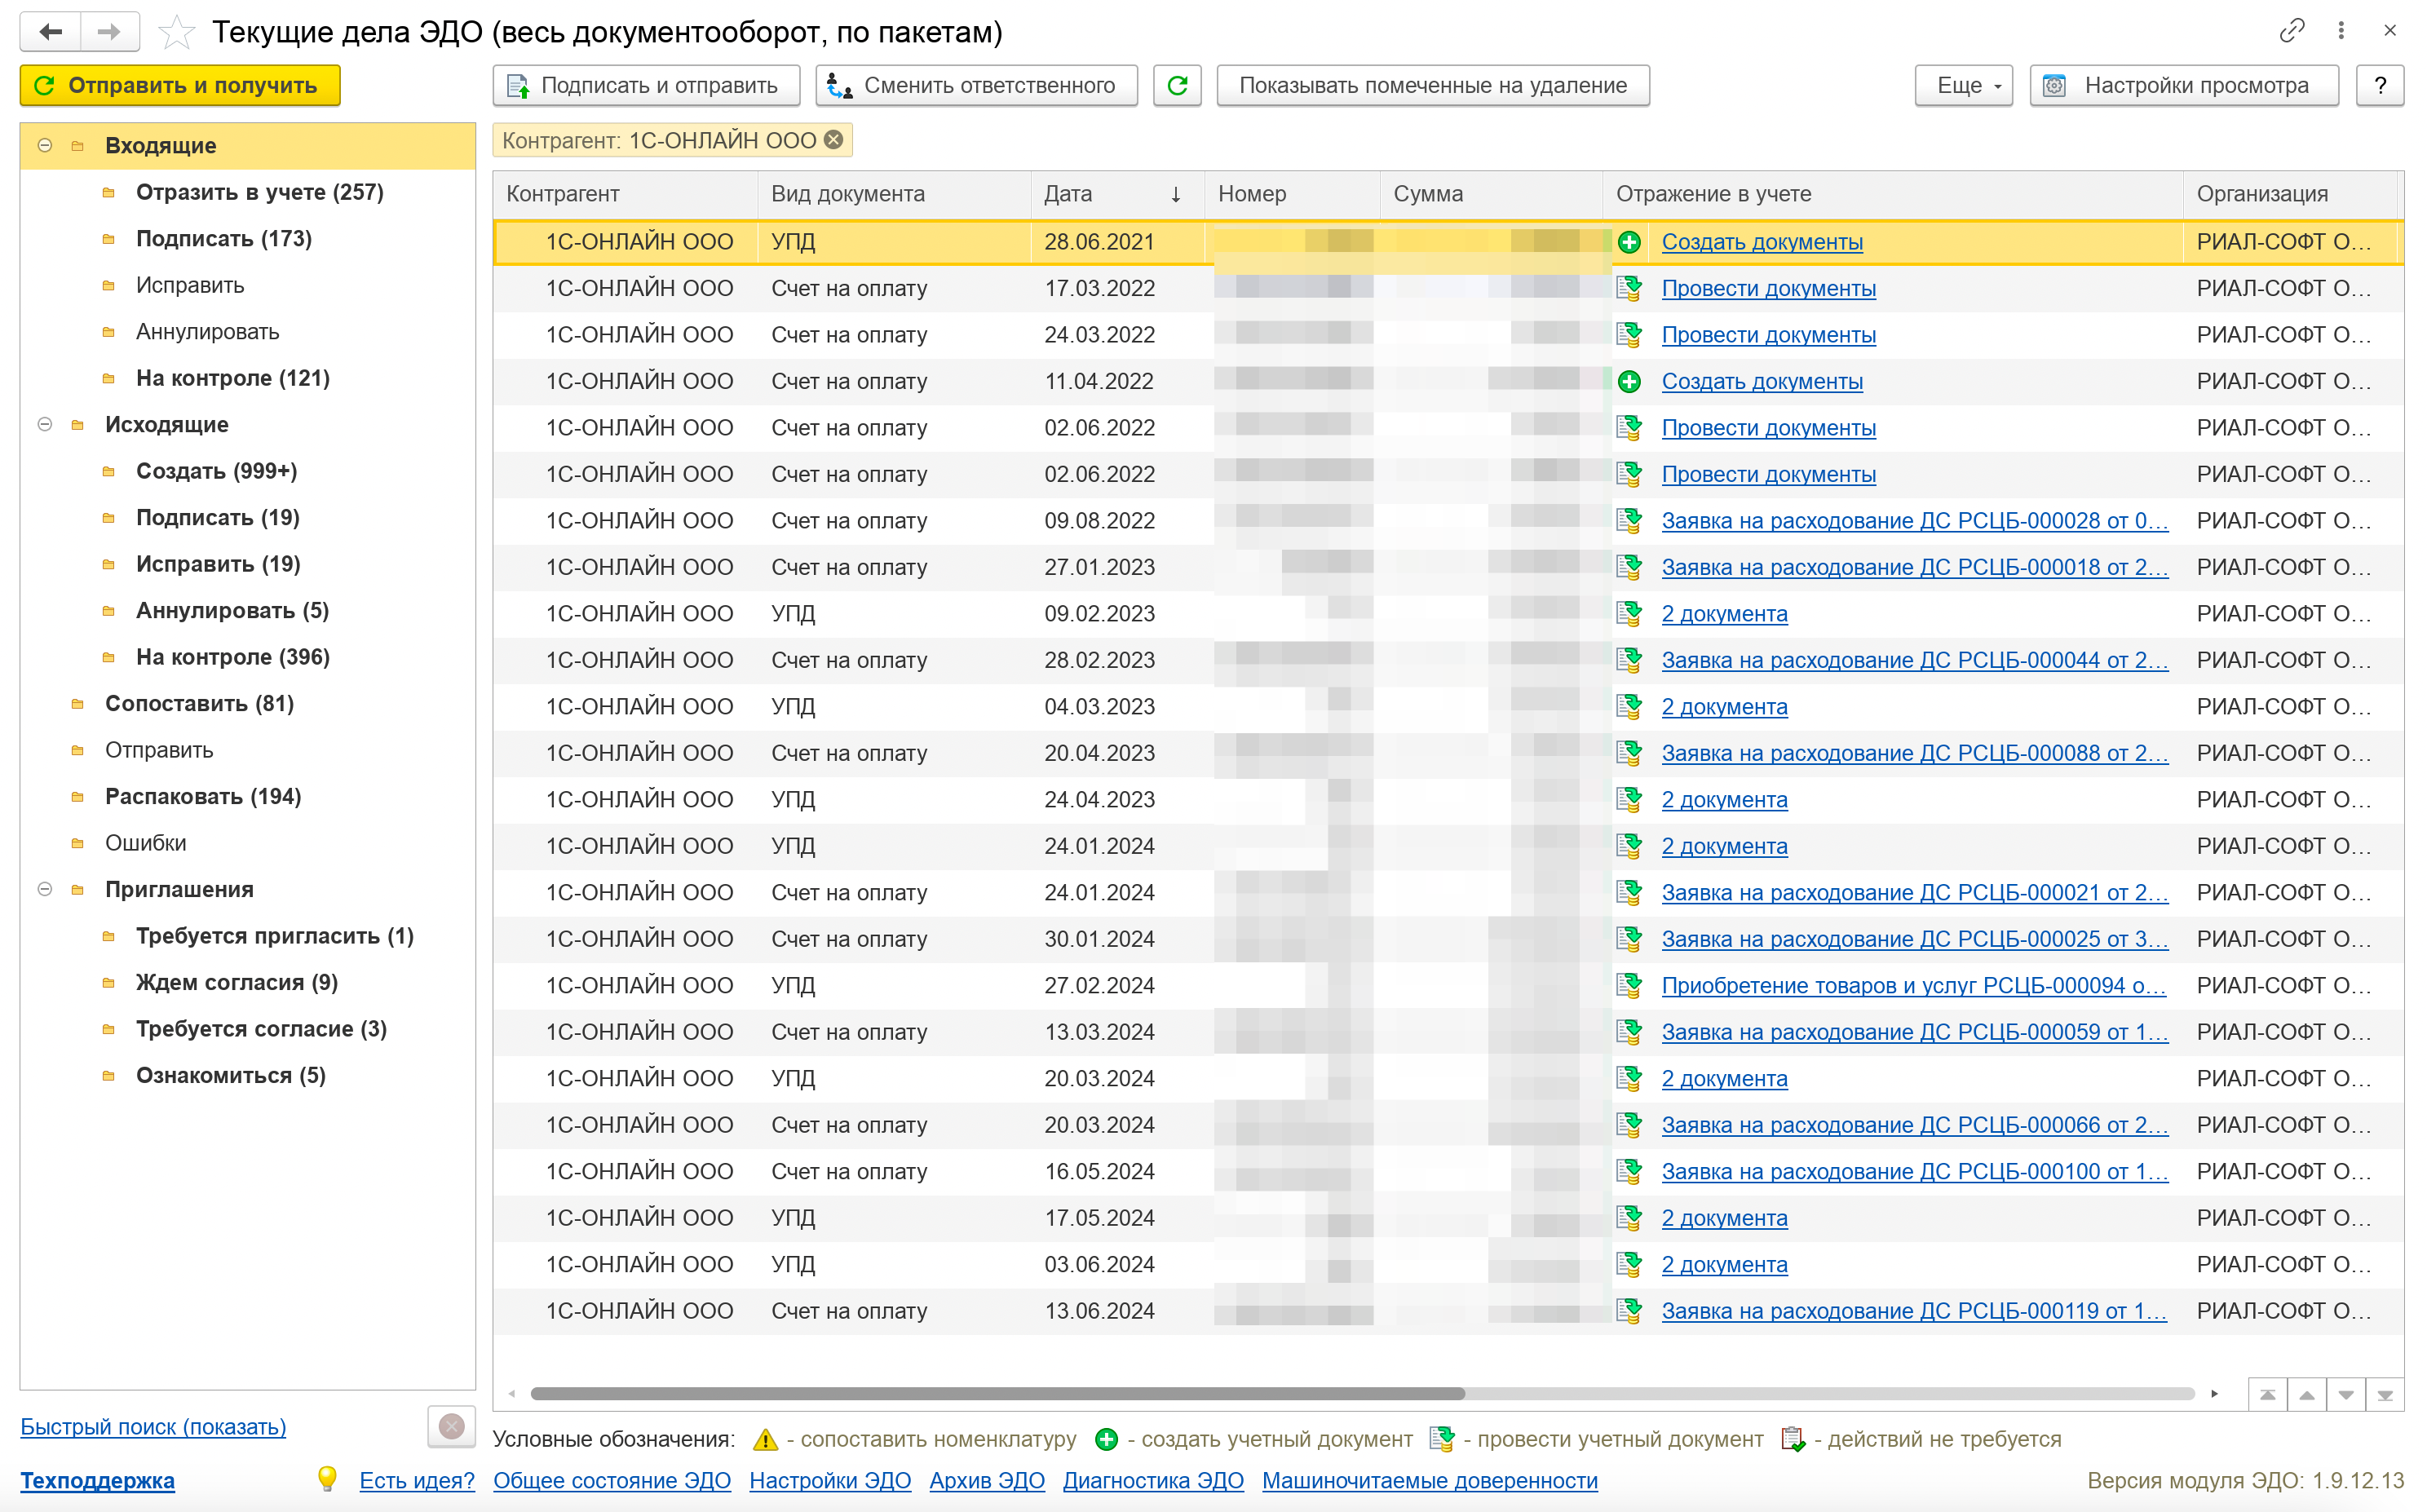Image resolution: width=2427 pixels, height=1512 pixels.
Task: Open Сопоставить (81) folder
Action: coord(199,704)
